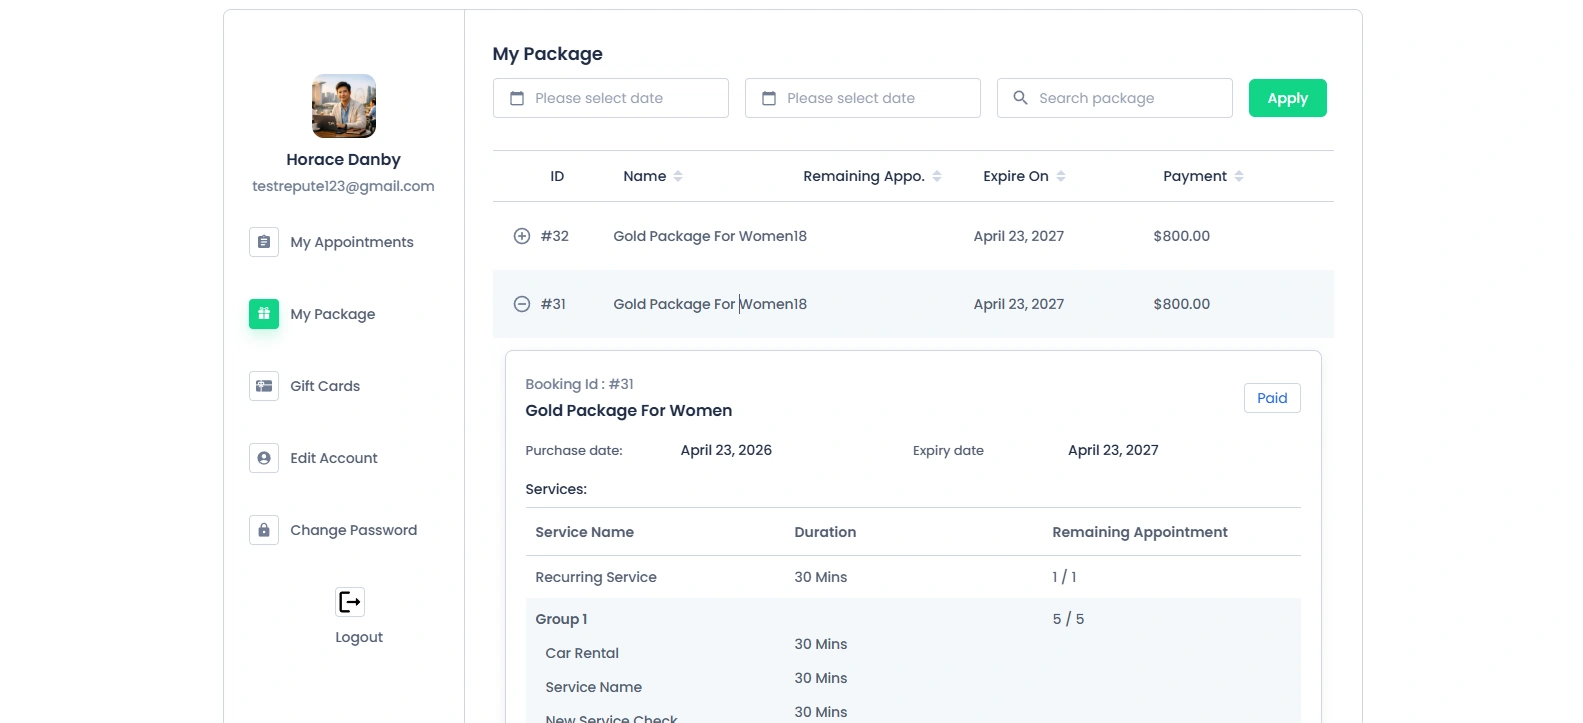Click the magnifier icon in search box
Viewport: 1583px width, 723px height.
pyautogui.click(x=1020, y=97)
